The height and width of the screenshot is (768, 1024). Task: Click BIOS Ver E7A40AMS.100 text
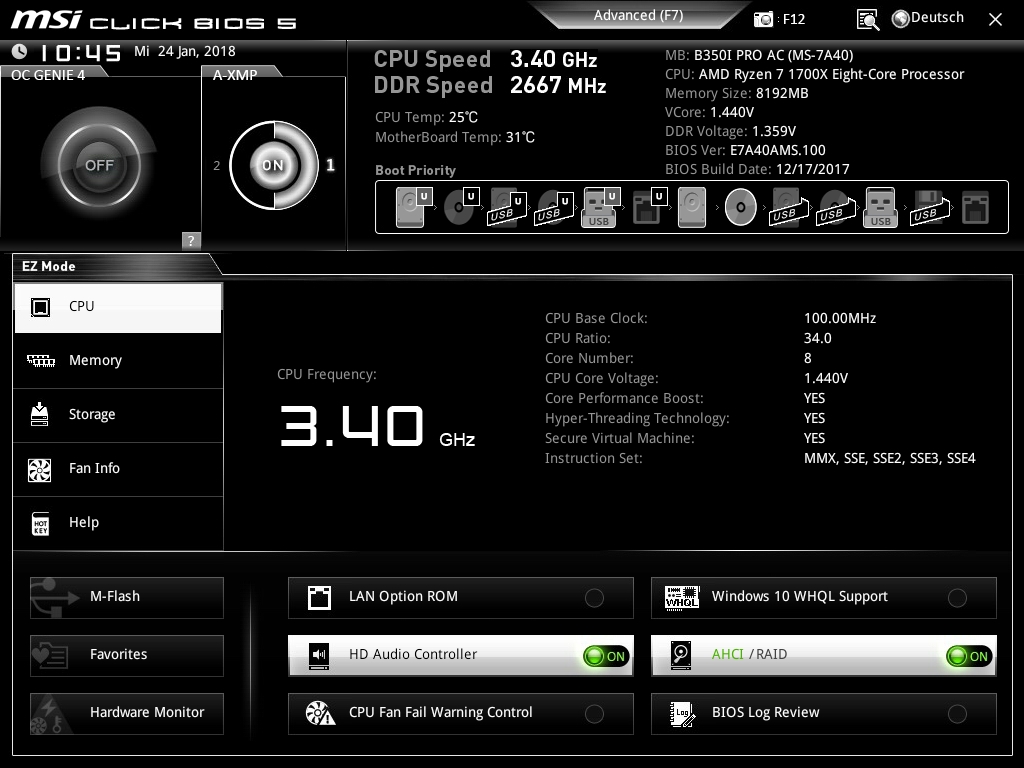tap(745, 150)
